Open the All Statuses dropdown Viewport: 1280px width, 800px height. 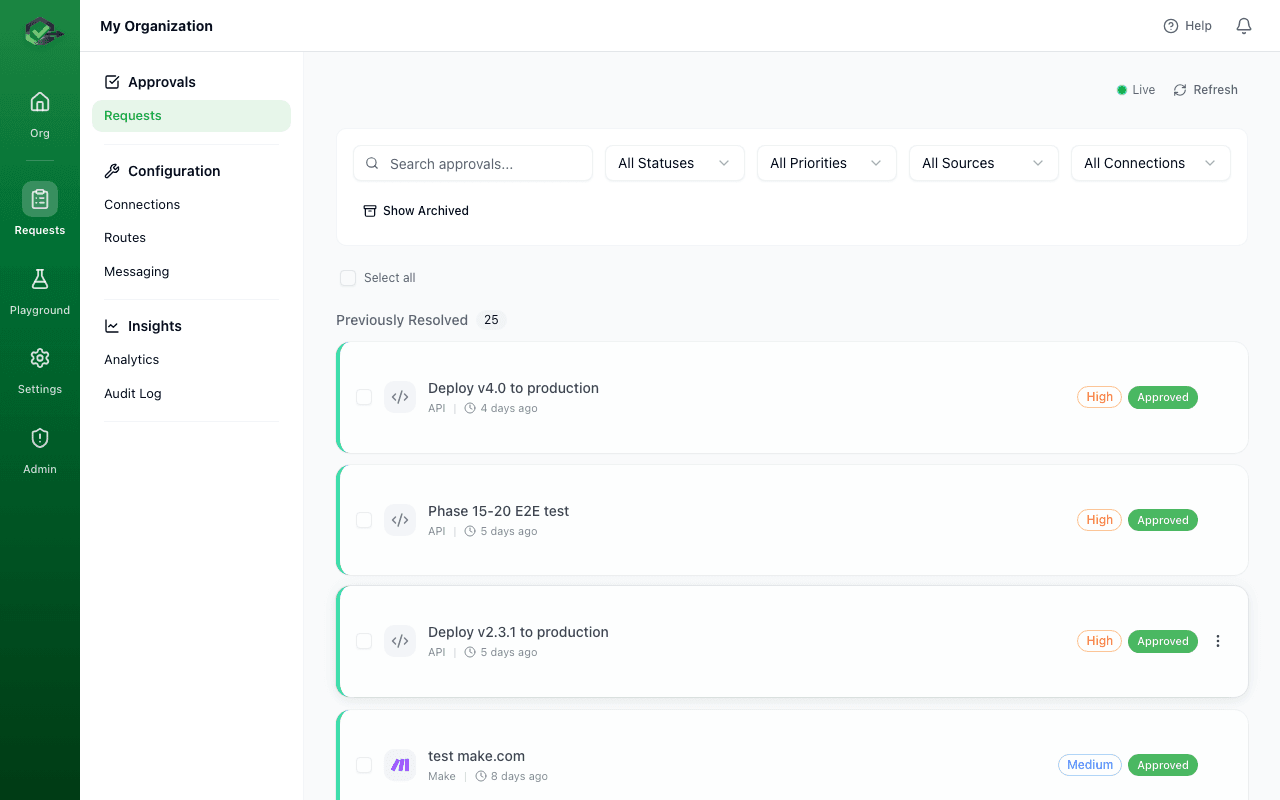pyautogui.click(x=674, y=162)
